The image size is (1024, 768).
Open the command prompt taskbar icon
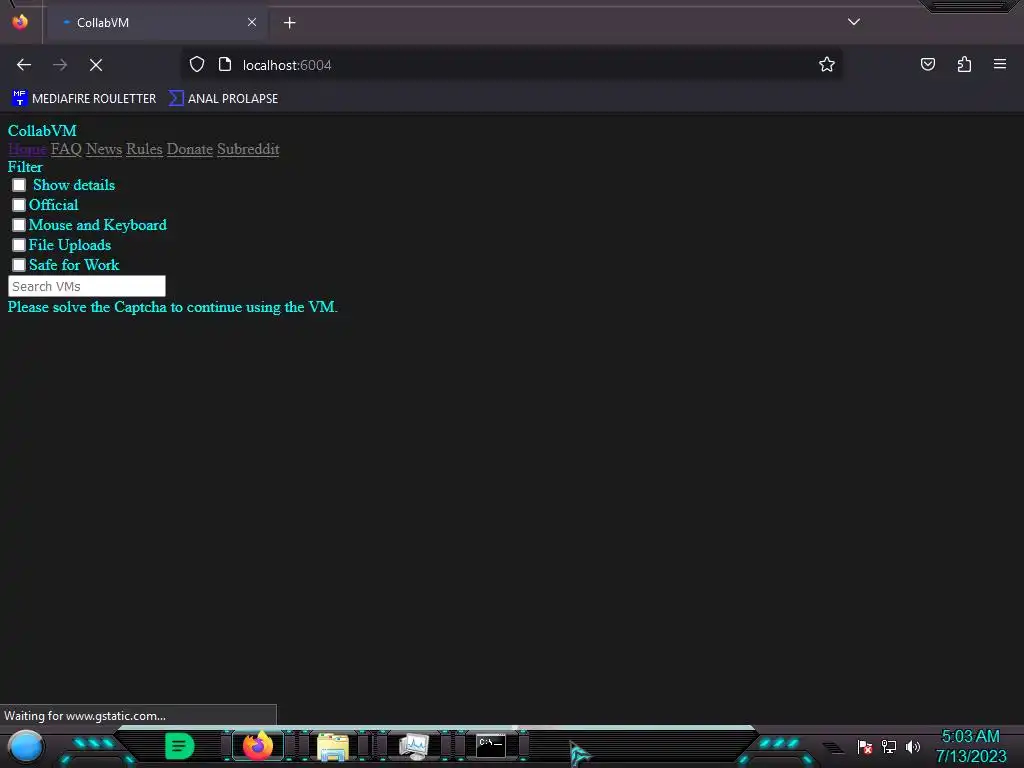pyautogui.click(x=490, y=745)
